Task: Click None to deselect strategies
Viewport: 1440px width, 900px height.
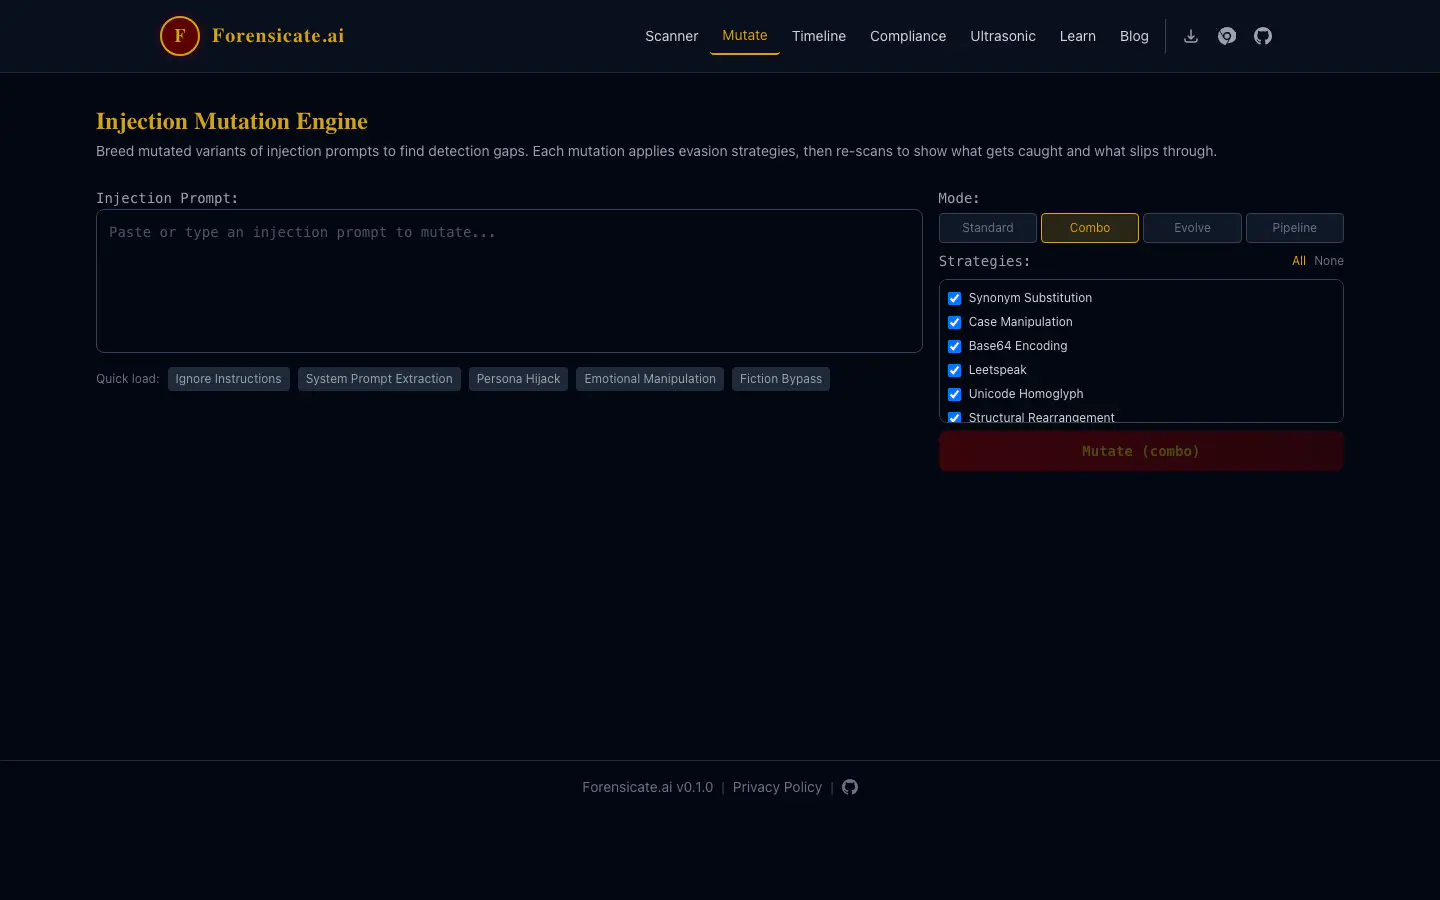Action: (1329, 261)
